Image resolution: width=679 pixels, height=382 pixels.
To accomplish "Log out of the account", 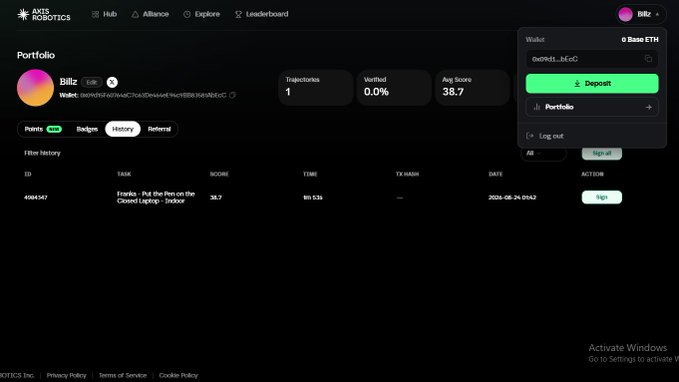I will 545,136.
